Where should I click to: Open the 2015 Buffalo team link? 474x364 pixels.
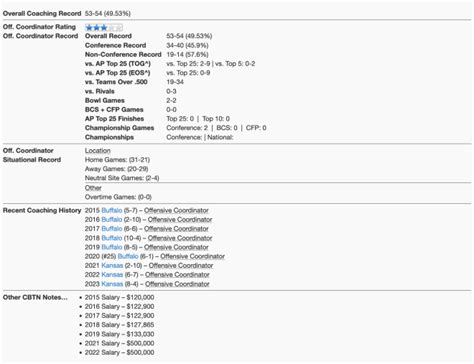[112, 211]
